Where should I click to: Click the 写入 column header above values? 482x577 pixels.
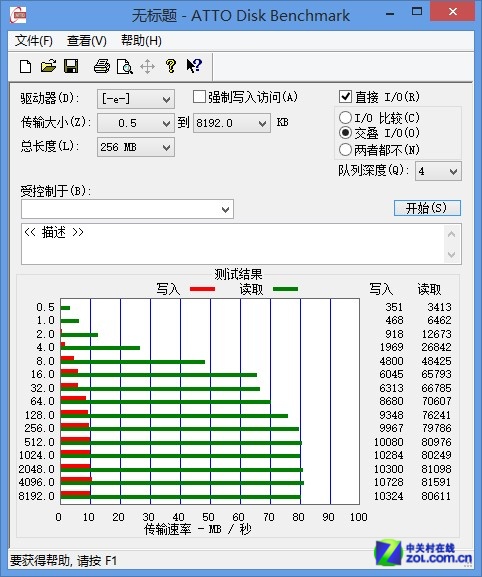coord(381,289)
